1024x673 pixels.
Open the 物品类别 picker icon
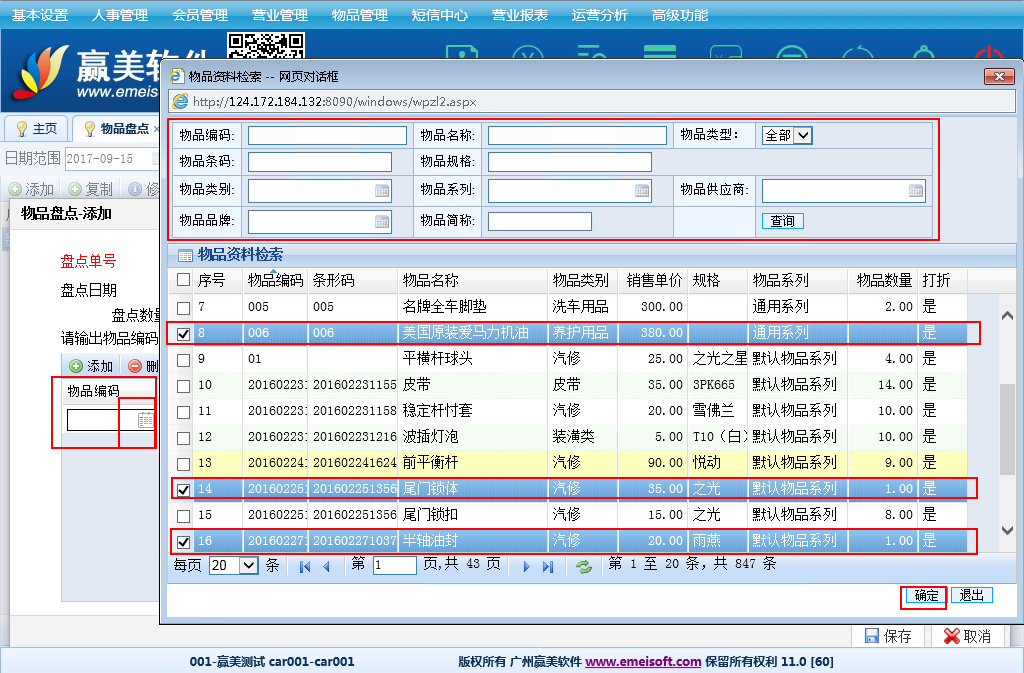pyautogui.click(x=382, y=191)
